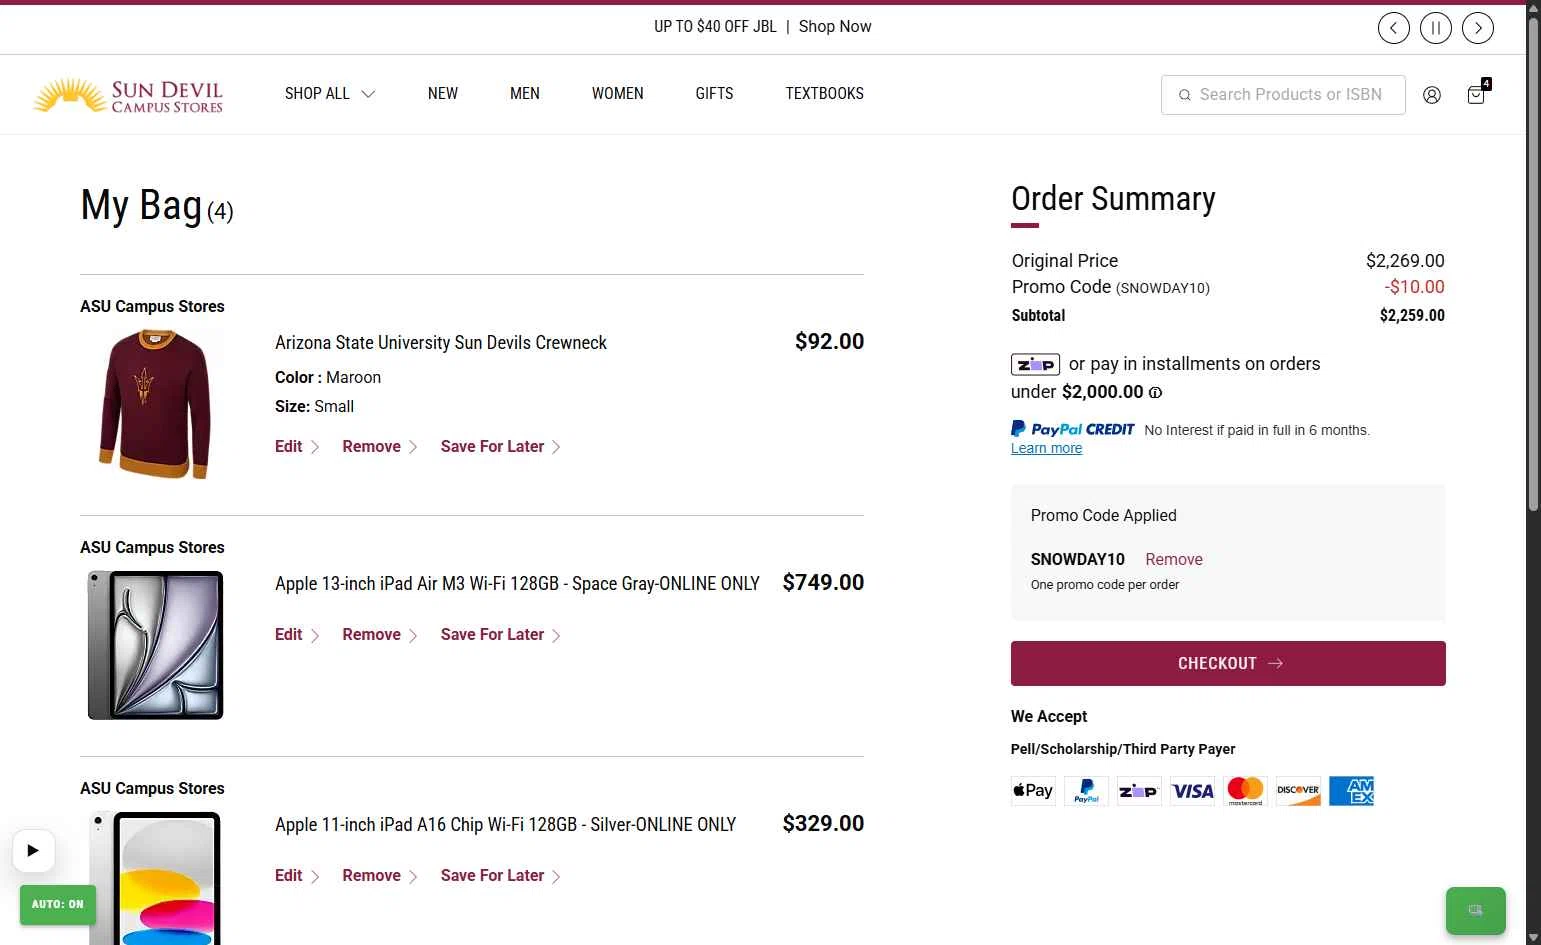Click the UP TO $40 OFF JBL text
The height and width of the screenshot is (945, 1541).
715,27
